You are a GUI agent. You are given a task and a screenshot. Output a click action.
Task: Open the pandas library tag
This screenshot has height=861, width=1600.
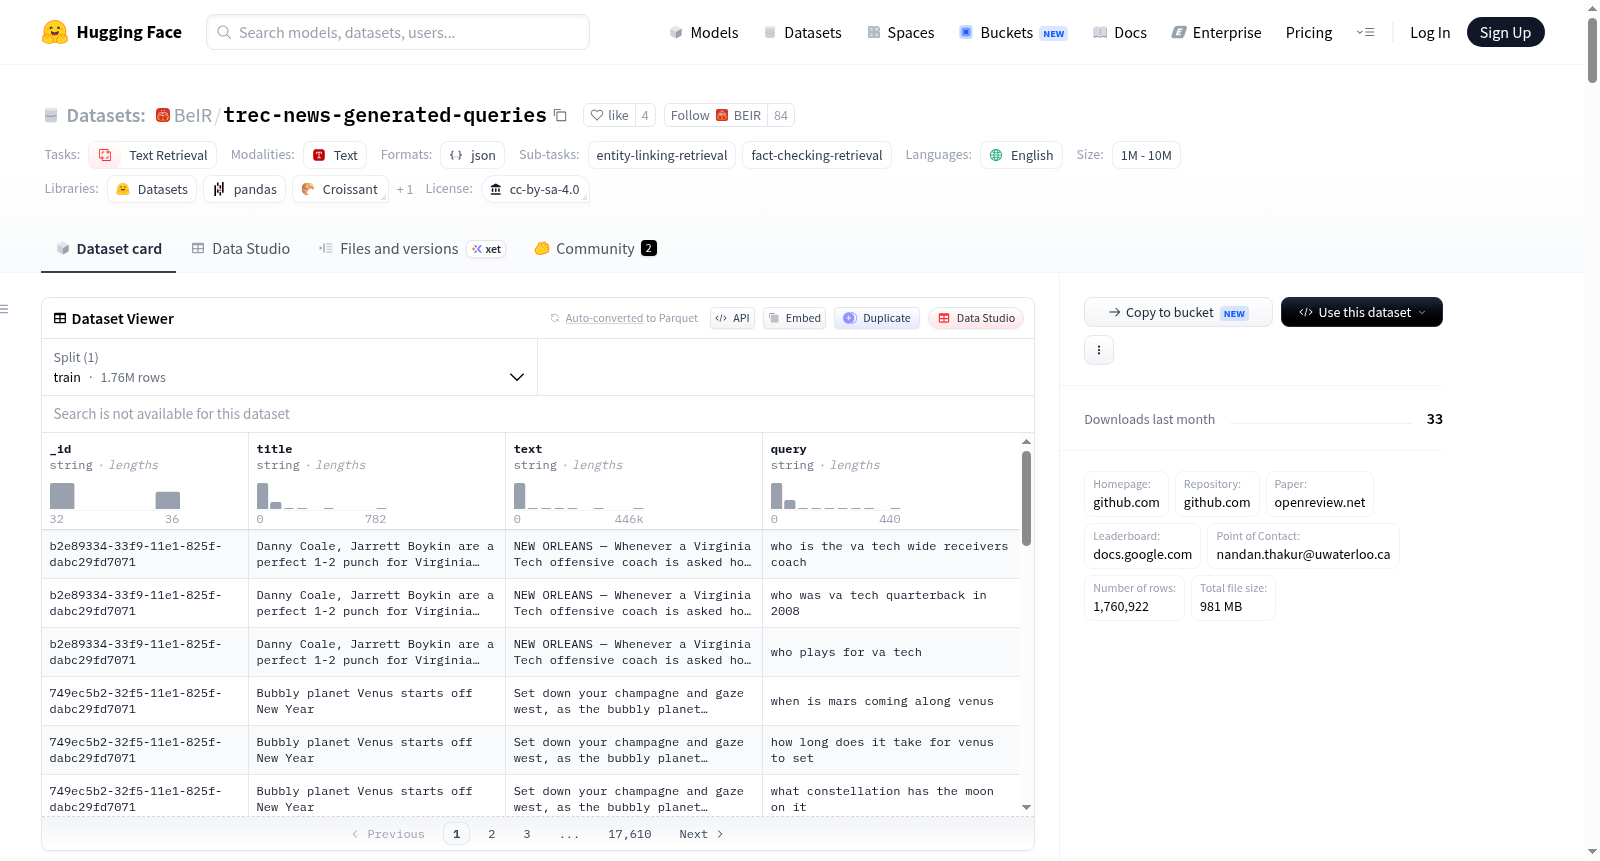[245, 189]
